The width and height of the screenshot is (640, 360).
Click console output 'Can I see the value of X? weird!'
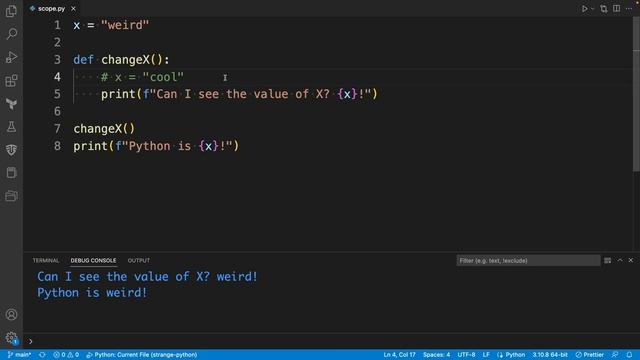pos(147,277)
